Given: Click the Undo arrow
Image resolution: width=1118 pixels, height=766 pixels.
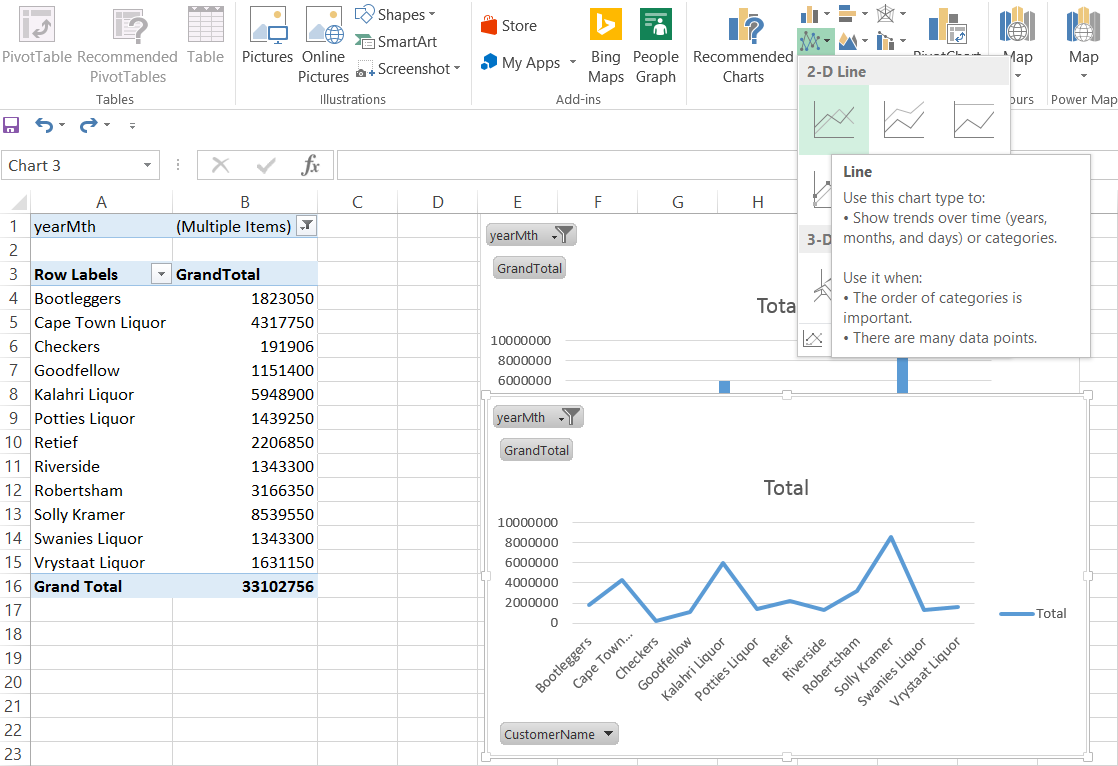Looking at the screenshot, I should tap(43, 125).
